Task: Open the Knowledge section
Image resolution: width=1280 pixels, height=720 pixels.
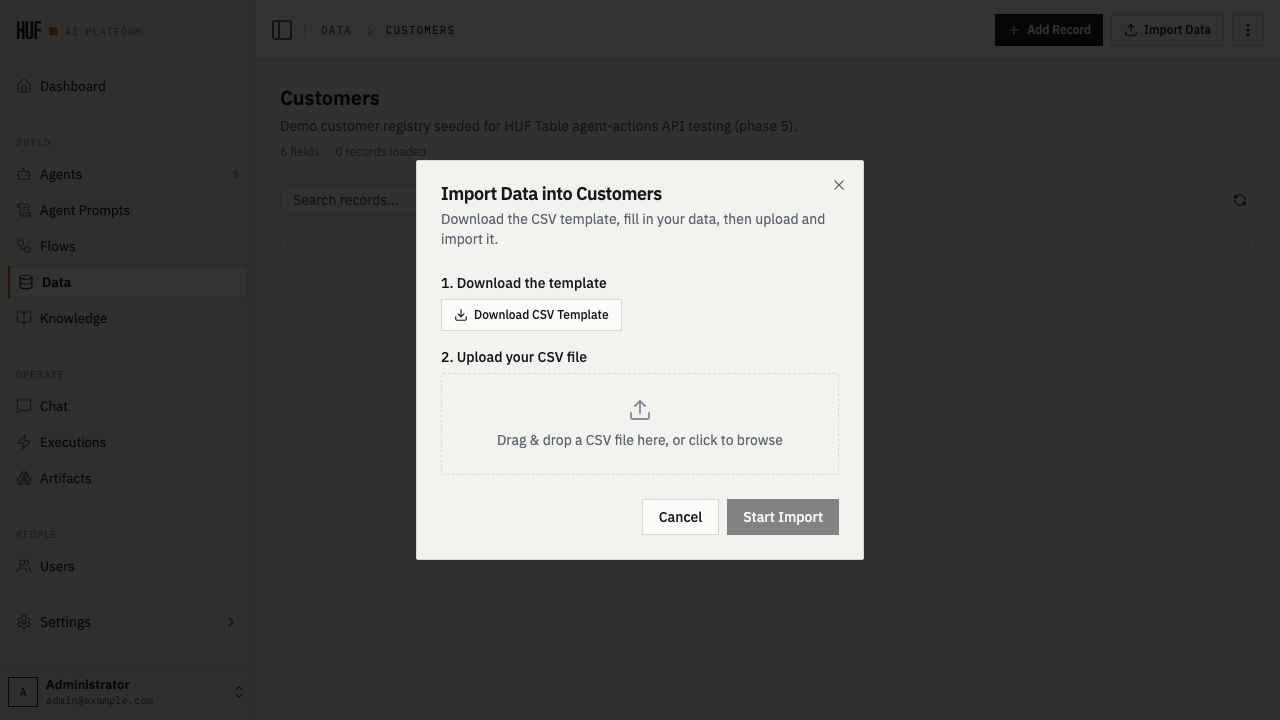Action: coord(128,318)
